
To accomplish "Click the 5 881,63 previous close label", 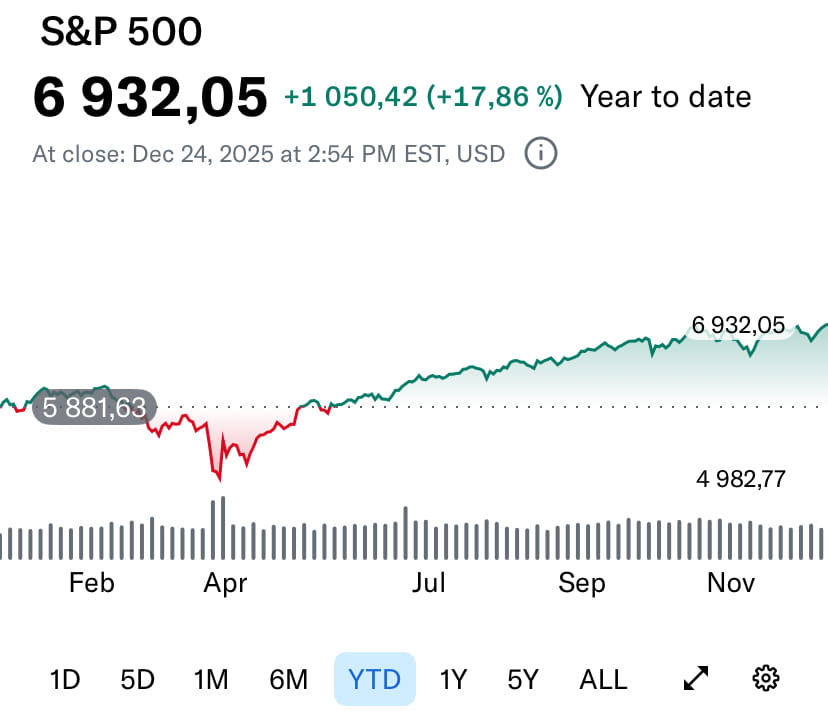I will [94, 407].
